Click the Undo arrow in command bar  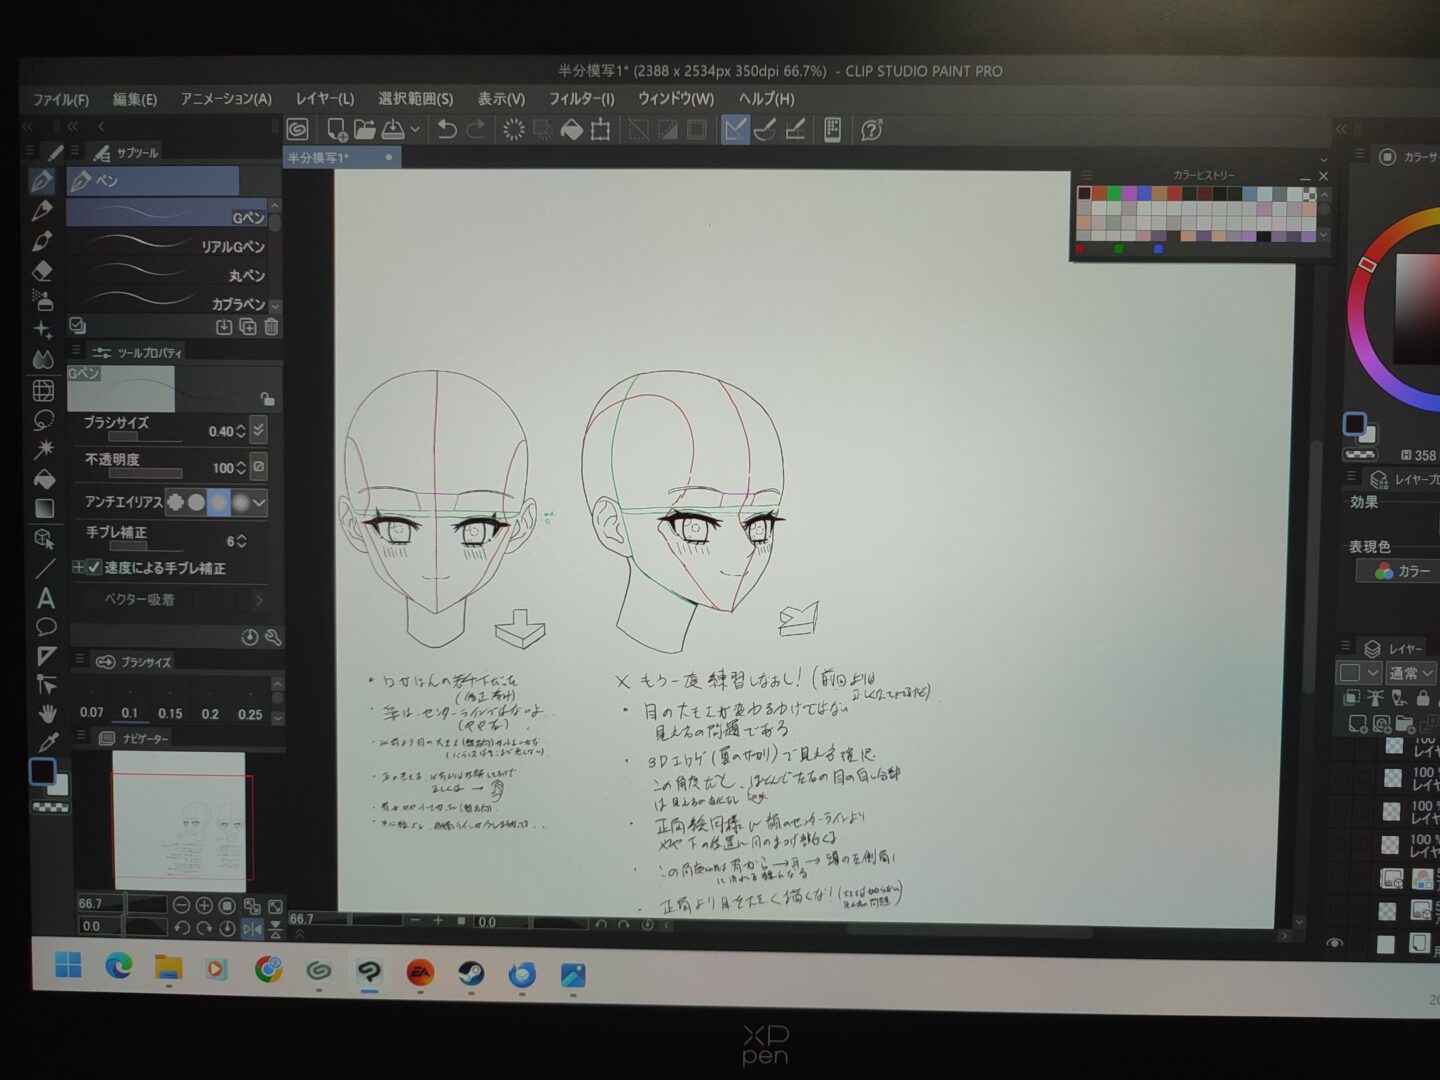tap(447, 130)
